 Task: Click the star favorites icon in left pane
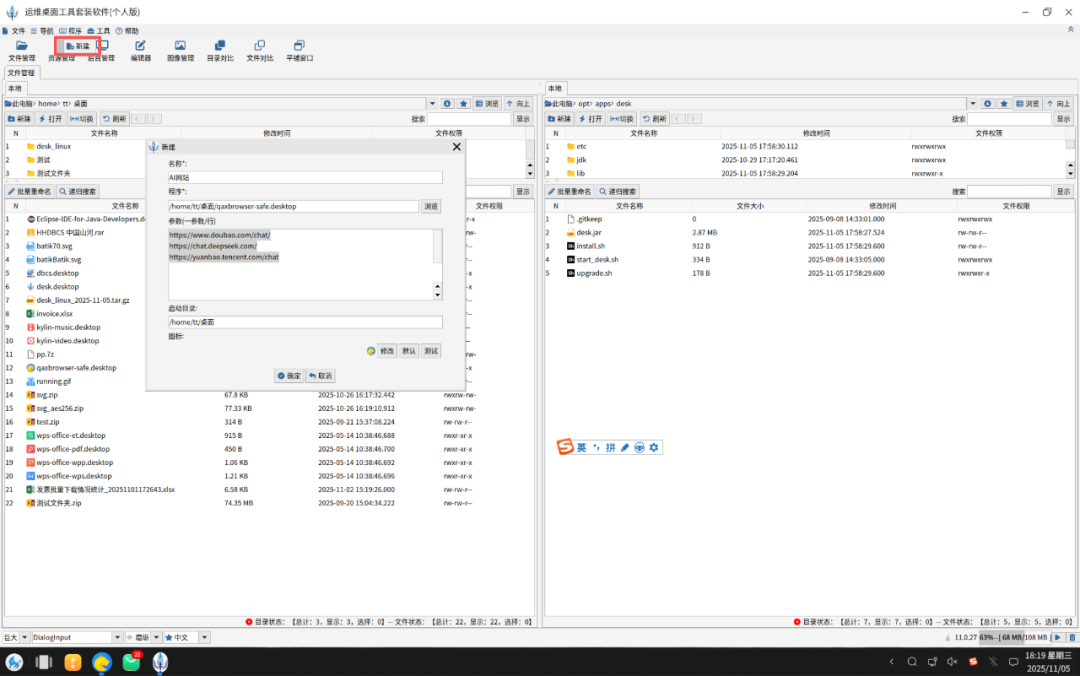coord(464,103)
